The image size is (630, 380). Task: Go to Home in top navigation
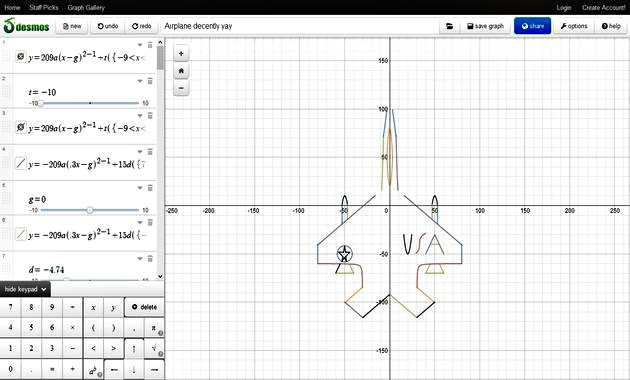click(12, 8)
